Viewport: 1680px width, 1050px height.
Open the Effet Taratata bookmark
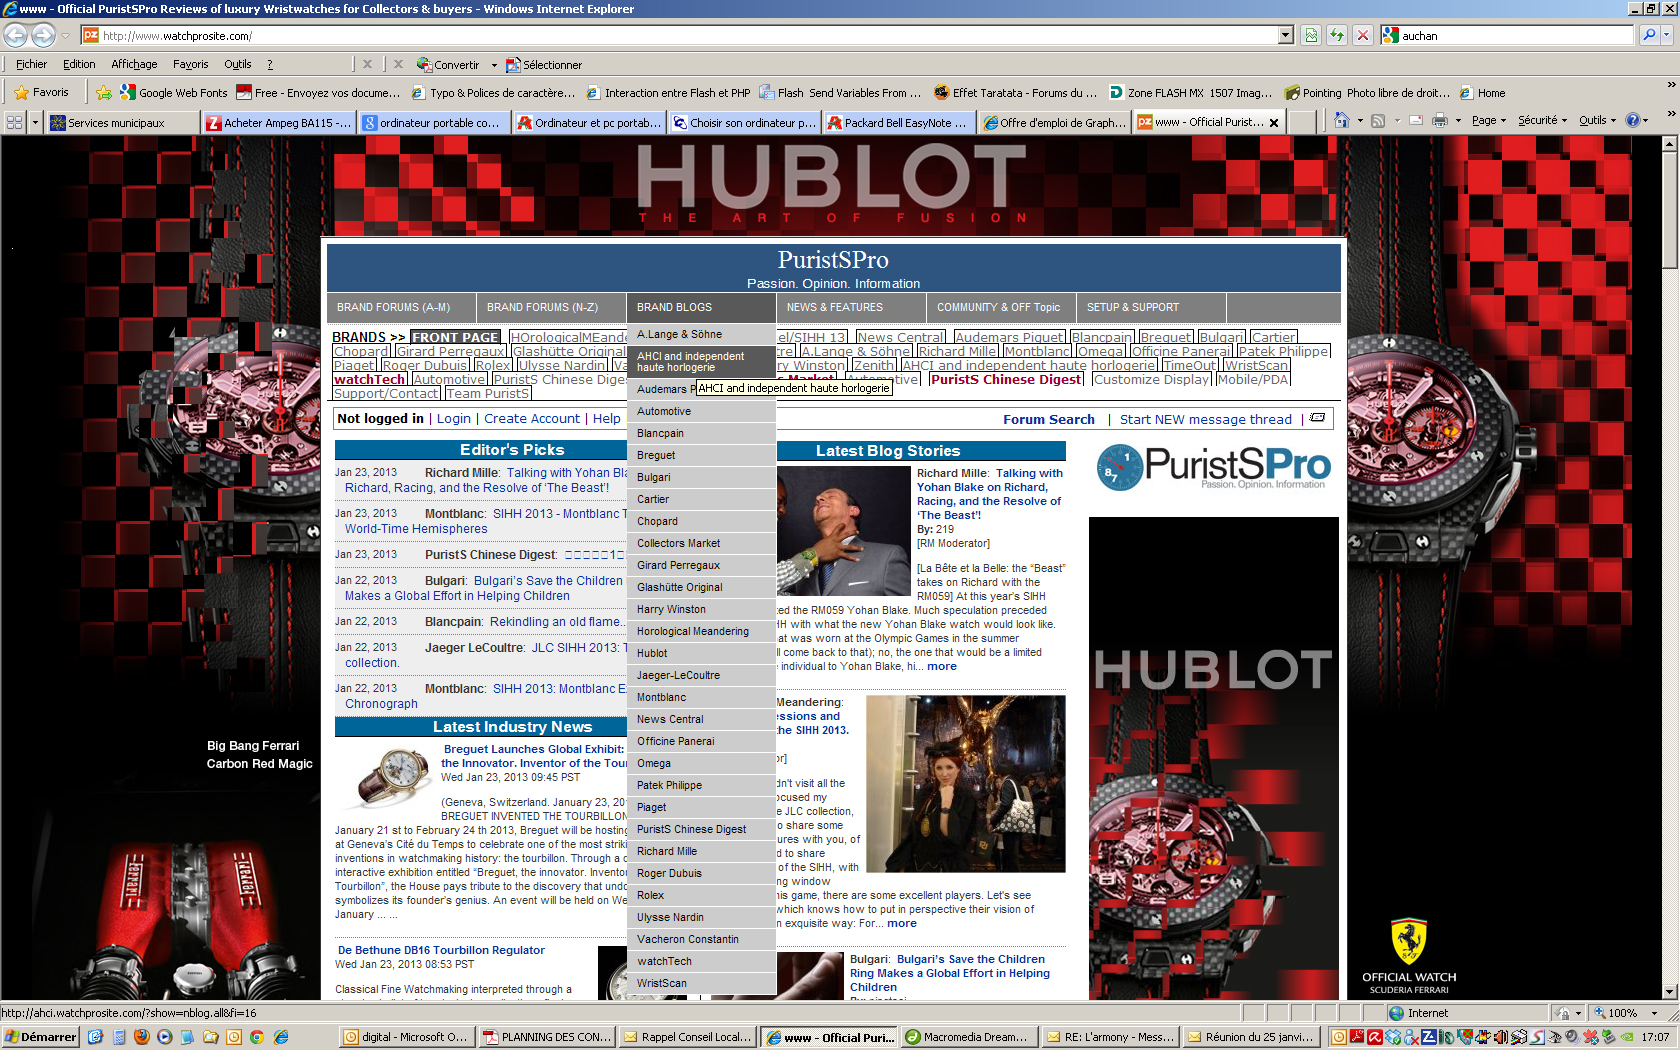(x=1015, y=93)
